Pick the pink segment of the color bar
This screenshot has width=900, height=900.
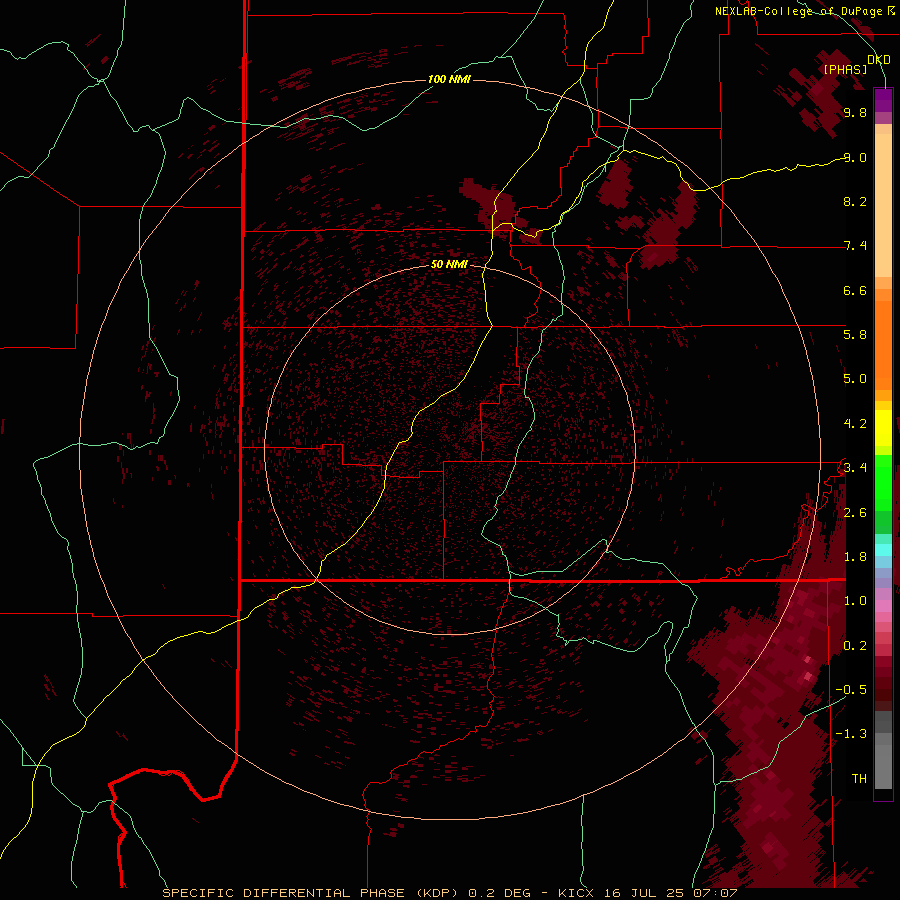(x=883, y=606)
